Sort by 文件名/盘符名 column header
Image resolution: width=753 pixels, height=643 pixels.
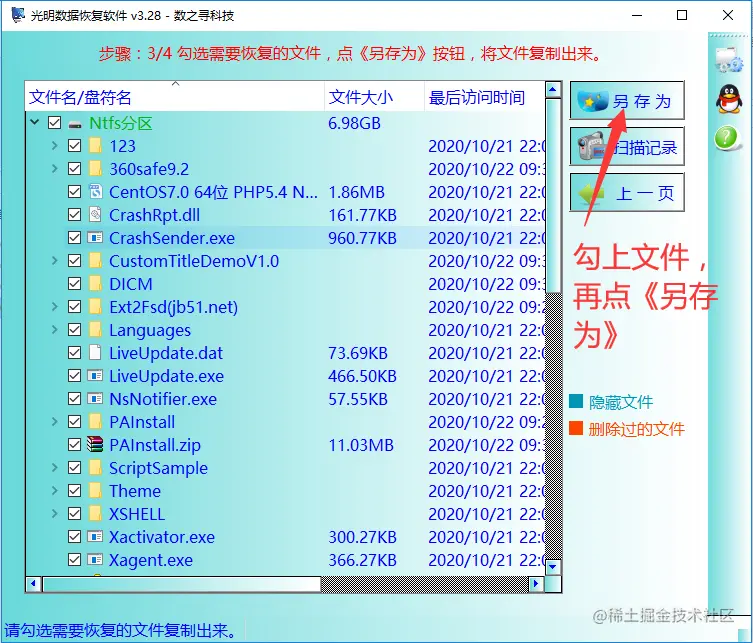click(175, 97)
